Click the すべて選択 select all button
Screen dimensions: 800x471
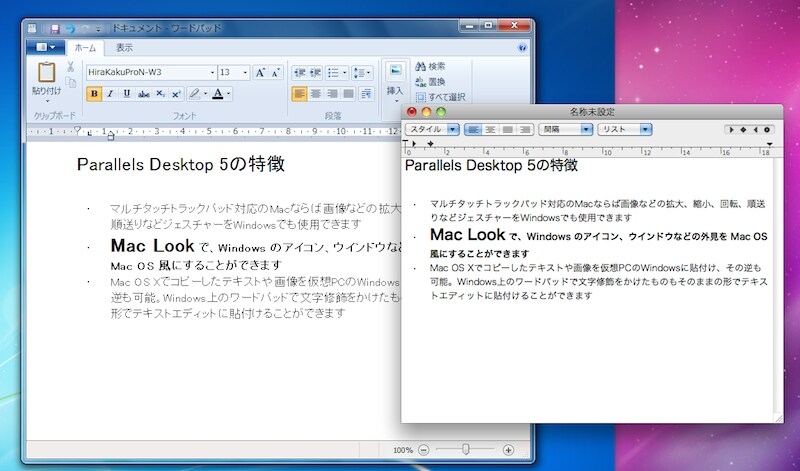click(440, 96)
